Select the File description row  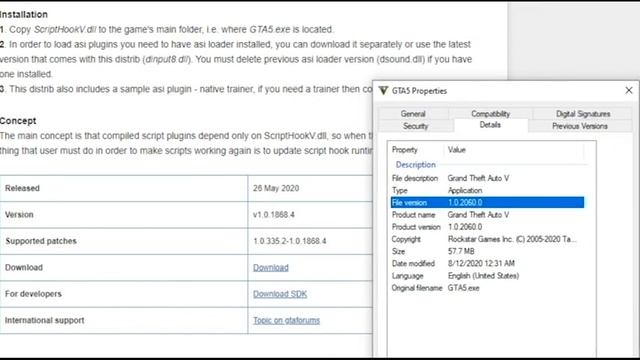click(487, 178)
